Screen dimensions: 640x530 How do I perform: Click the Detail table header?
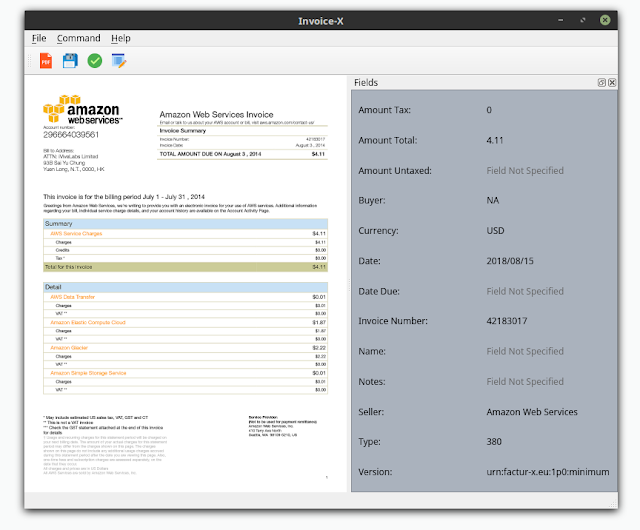(185, 287)
